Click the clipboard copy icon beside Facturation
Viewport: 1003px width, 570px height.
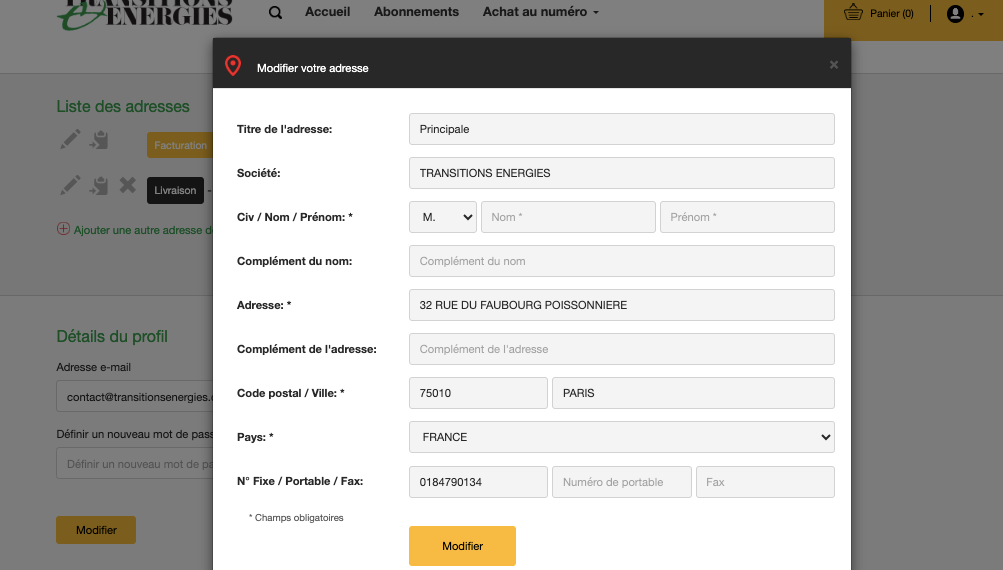[99, 140]
